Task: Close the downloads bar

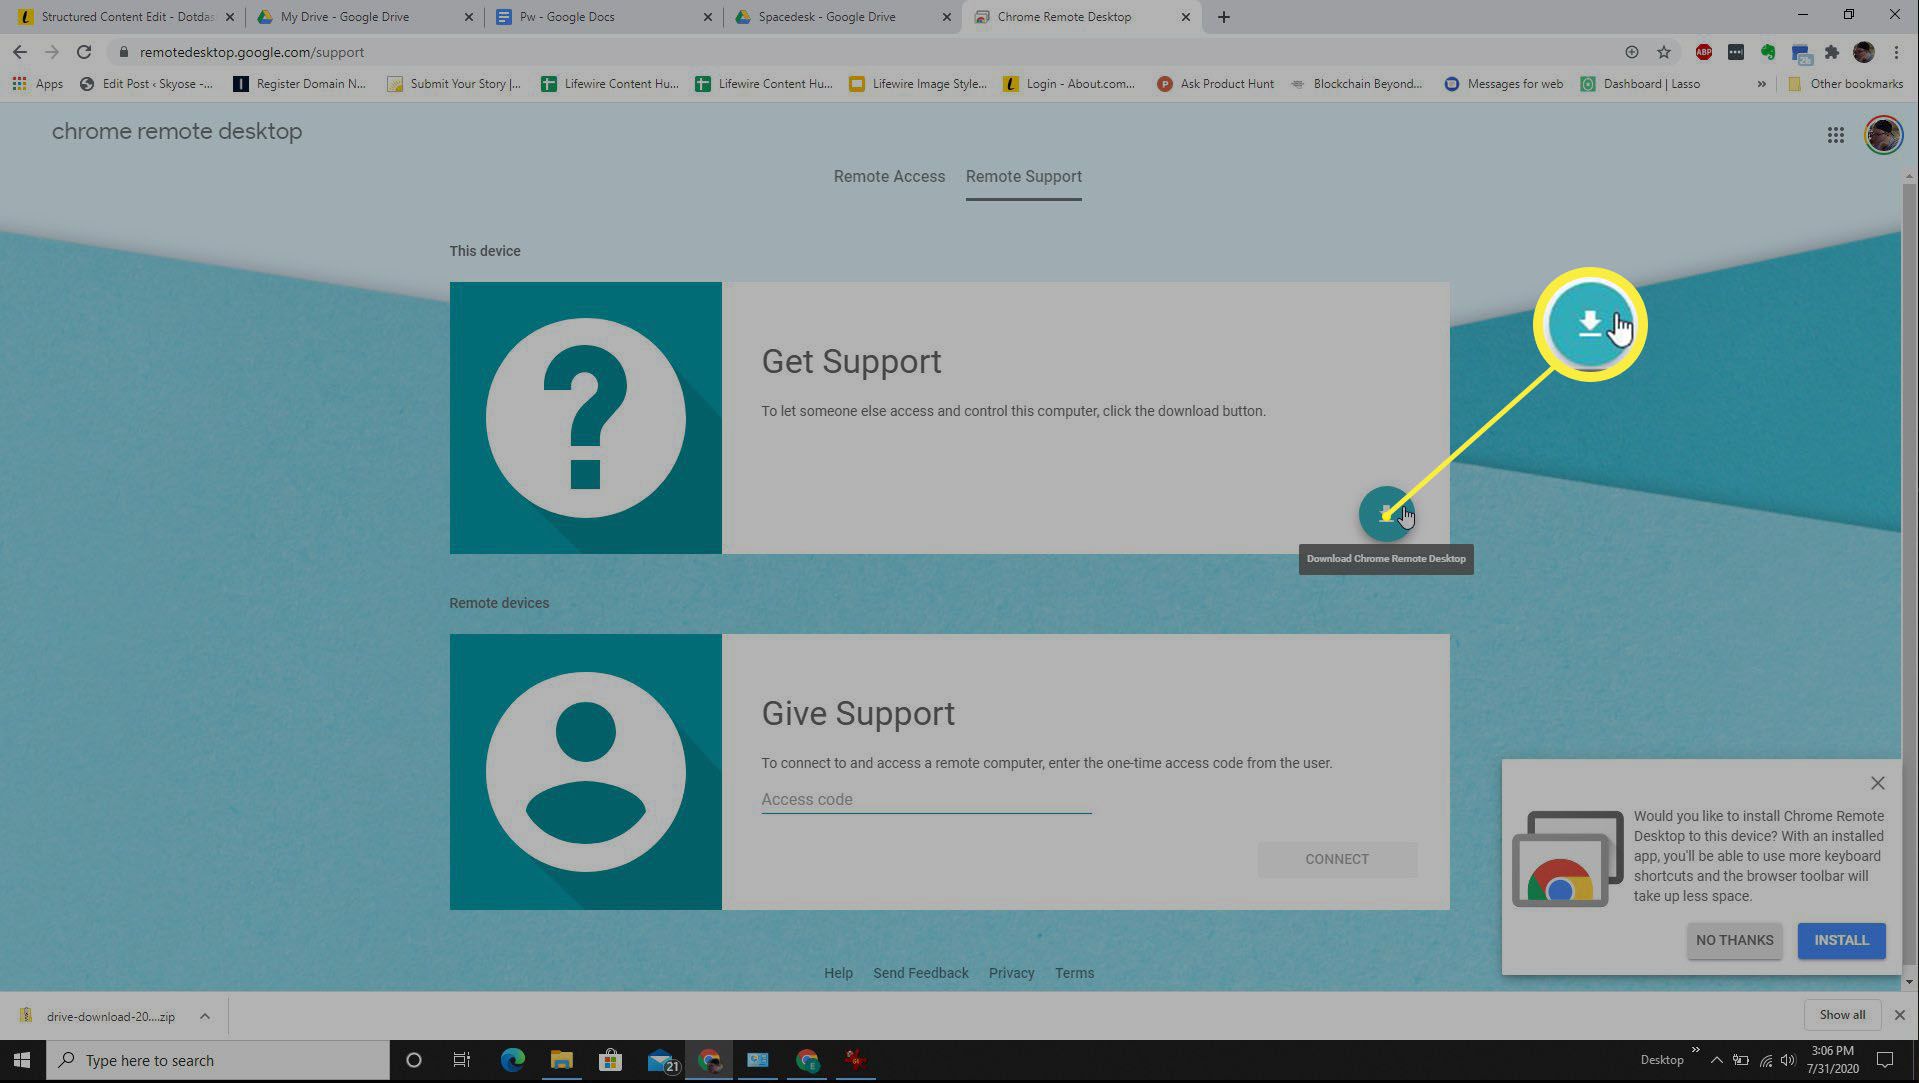Action: click(x=1899, y=1015)
